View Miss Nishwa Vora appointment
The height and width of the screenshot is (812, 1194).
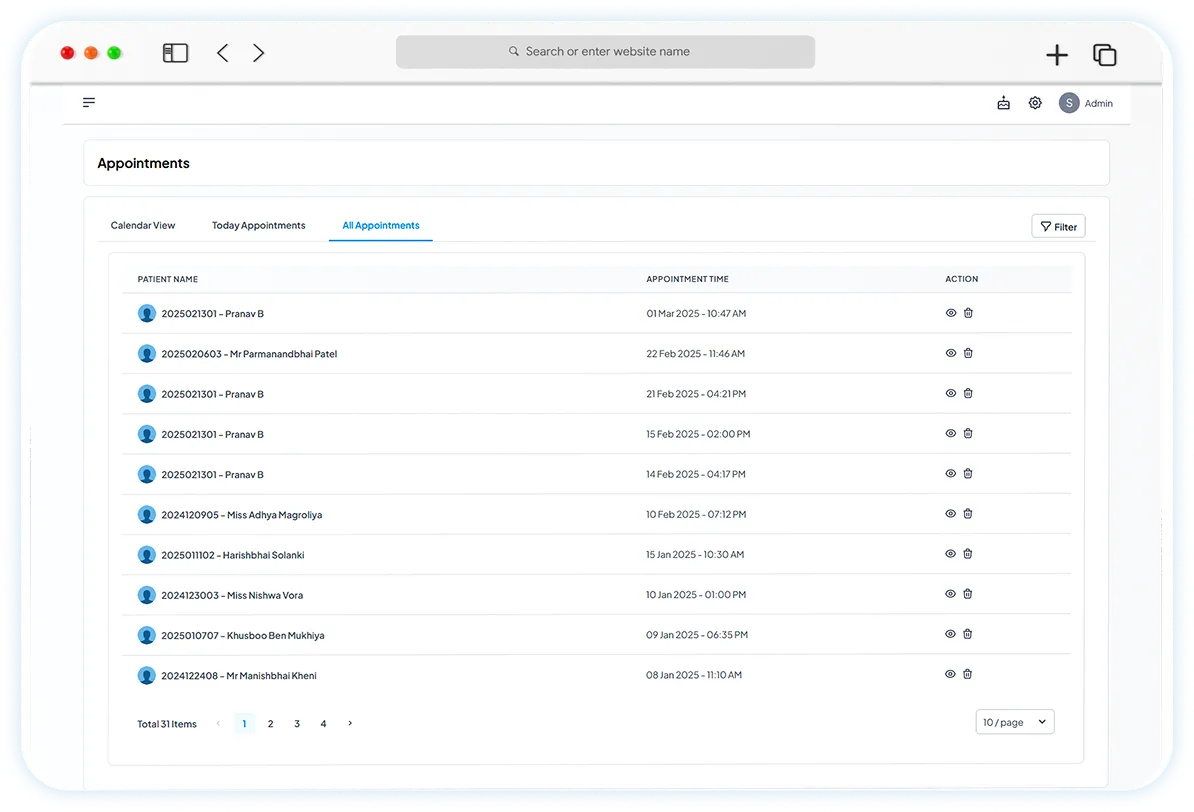pyautogui.click(x=950, y=594)
